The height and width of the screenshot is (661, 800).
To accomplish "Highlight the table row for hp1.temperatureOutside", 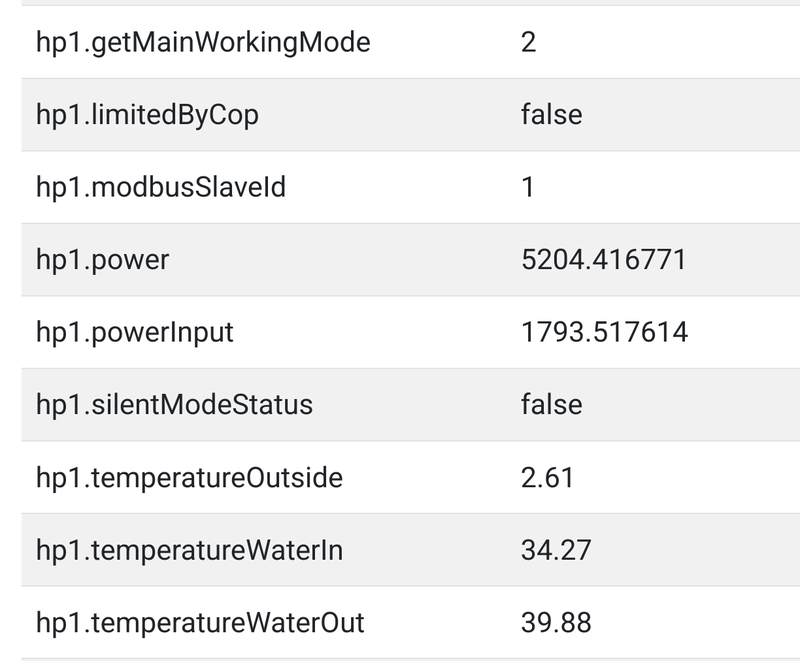I will [x=410, y=478].
